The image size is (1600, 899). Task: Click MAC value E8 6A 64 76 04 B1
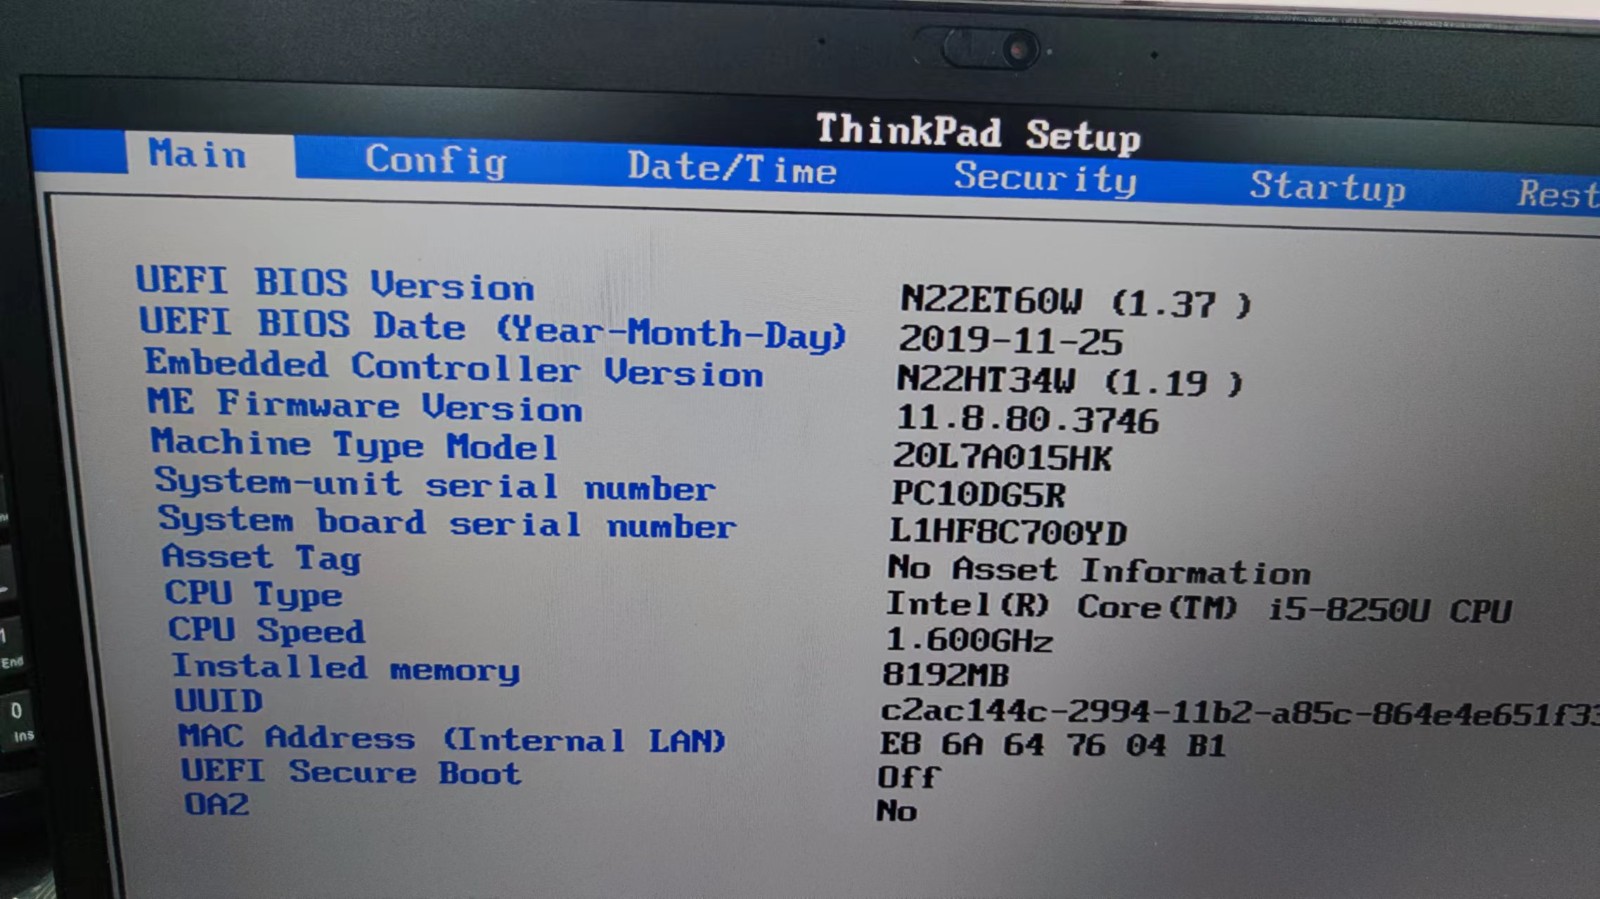click(1053, 745)
